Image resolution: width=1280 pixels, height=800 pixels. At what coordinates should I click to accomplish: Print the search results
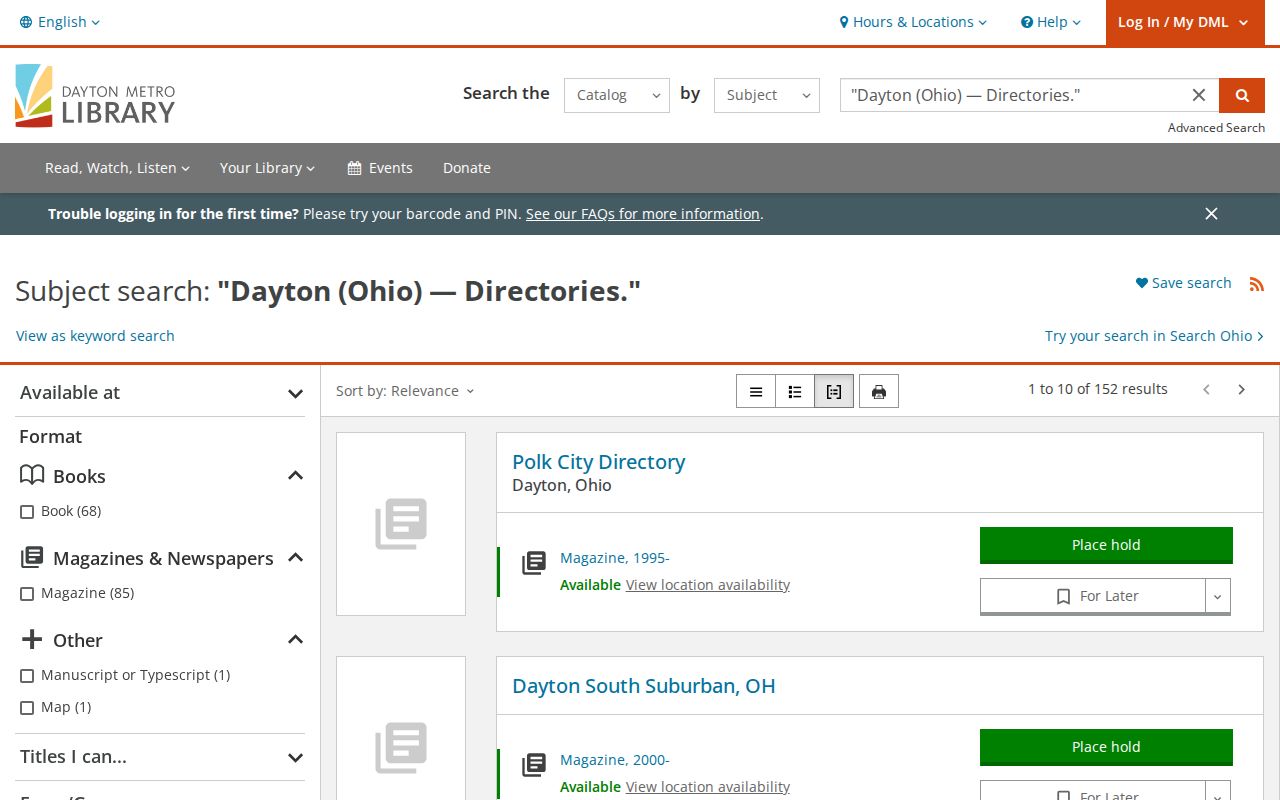[879, 391]
